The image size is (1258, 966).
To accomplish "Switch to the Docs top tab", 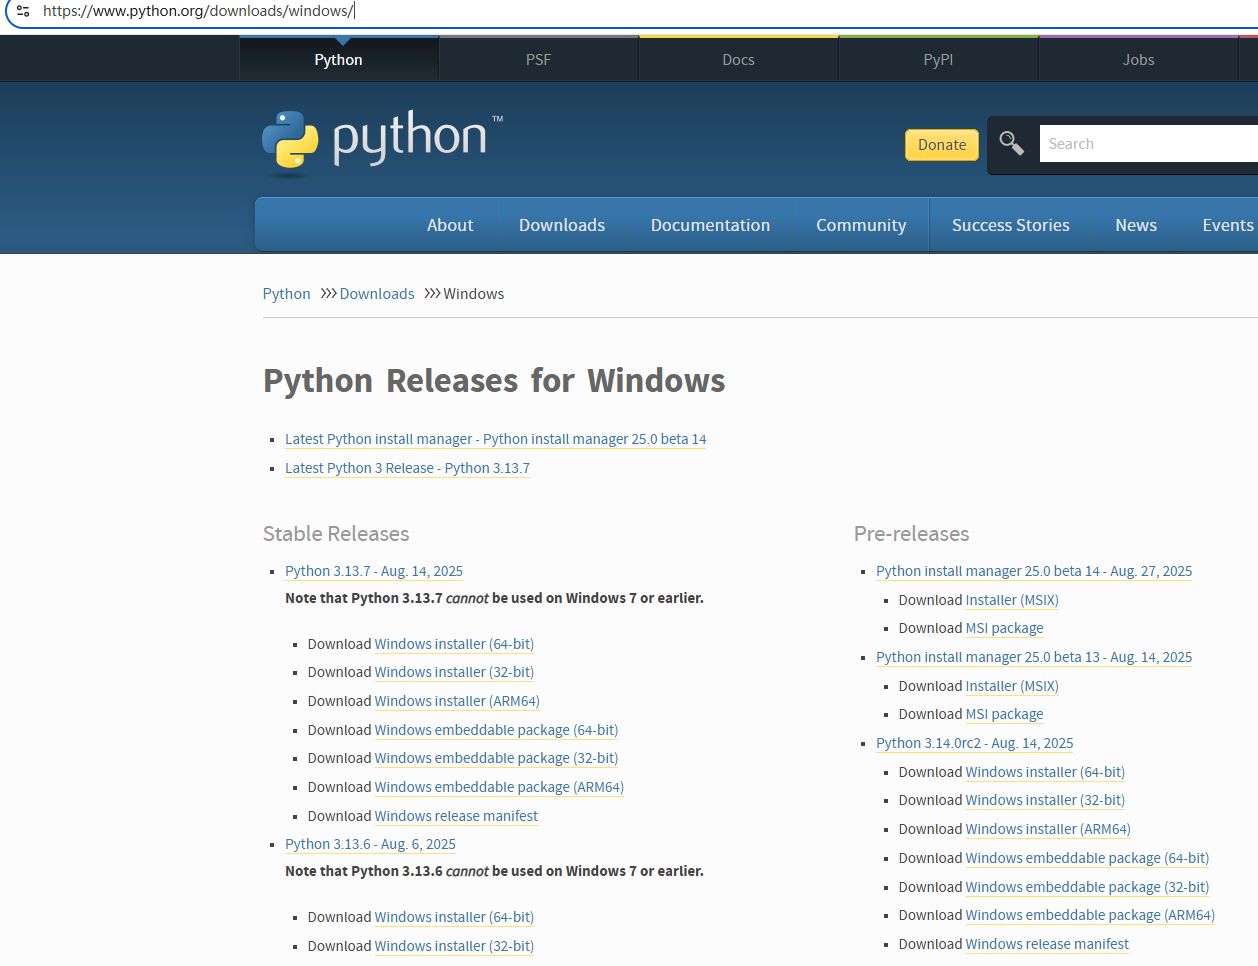I will click(x=739, y=60).
